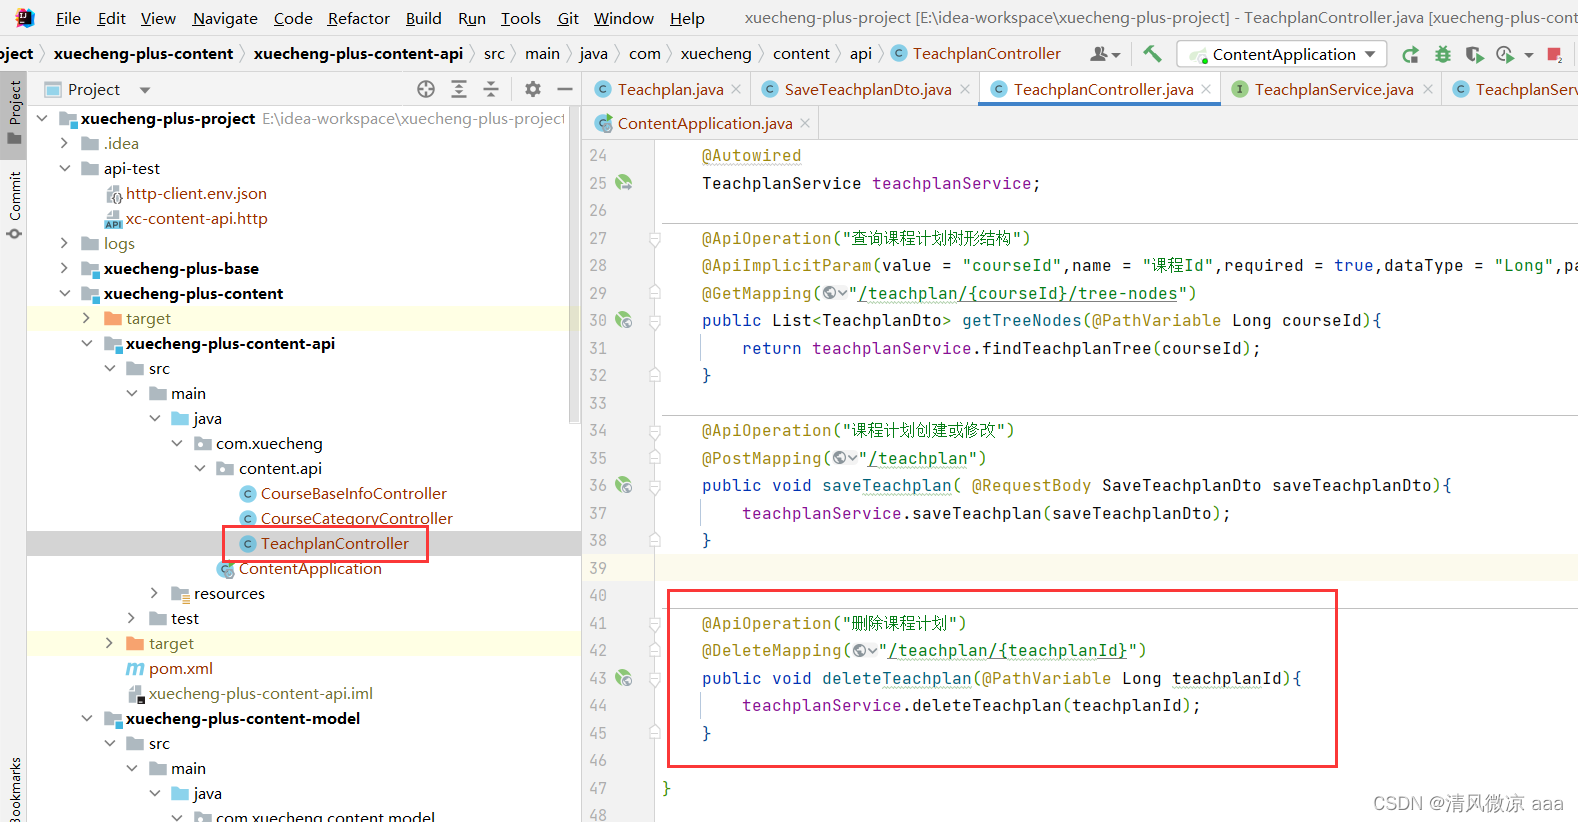This screenshot has width=1578, height=822.
Task: Expand the resources folder
Action: 154,593
